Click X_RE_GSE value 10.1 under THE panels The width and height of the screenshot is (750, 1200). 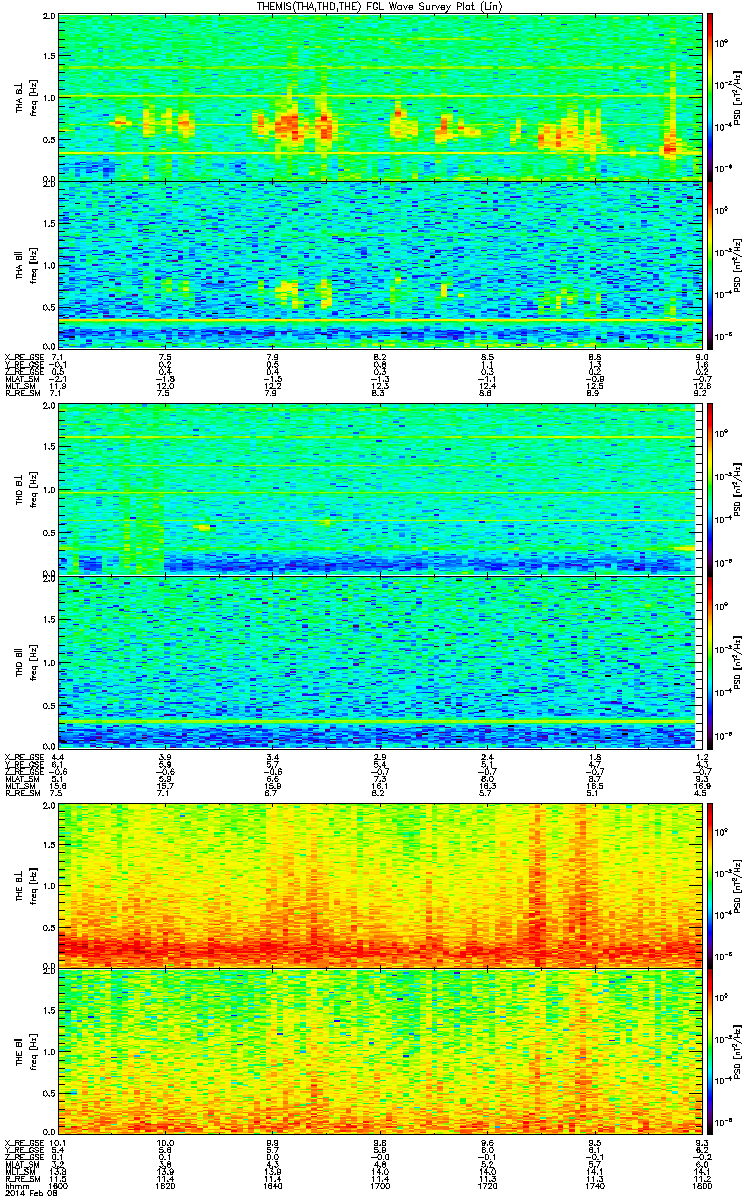[58, 1141]
